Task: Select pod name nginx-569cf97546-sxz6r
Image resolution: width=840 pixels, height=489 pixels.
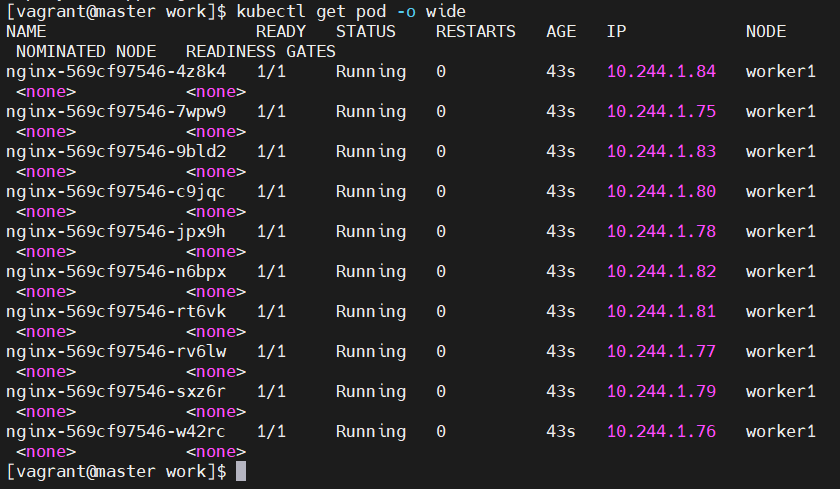Action: tap(115, 392)
